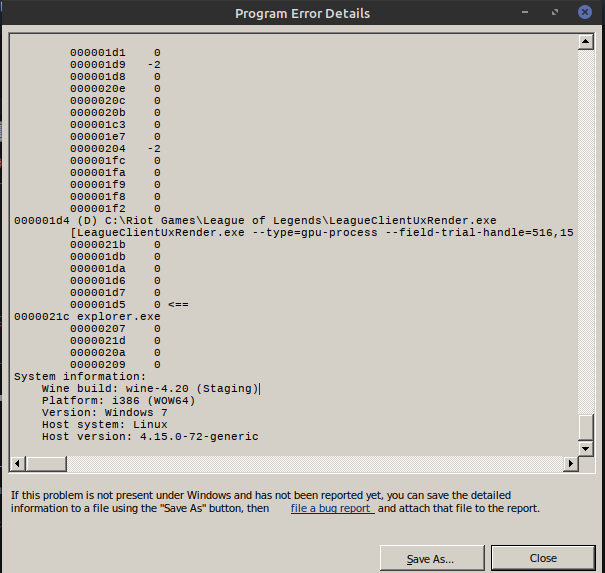The height and width of the screenshot is (573, 605).
Task: Click the '0000021c explorer.exe' line
Action: click(87, 317)
